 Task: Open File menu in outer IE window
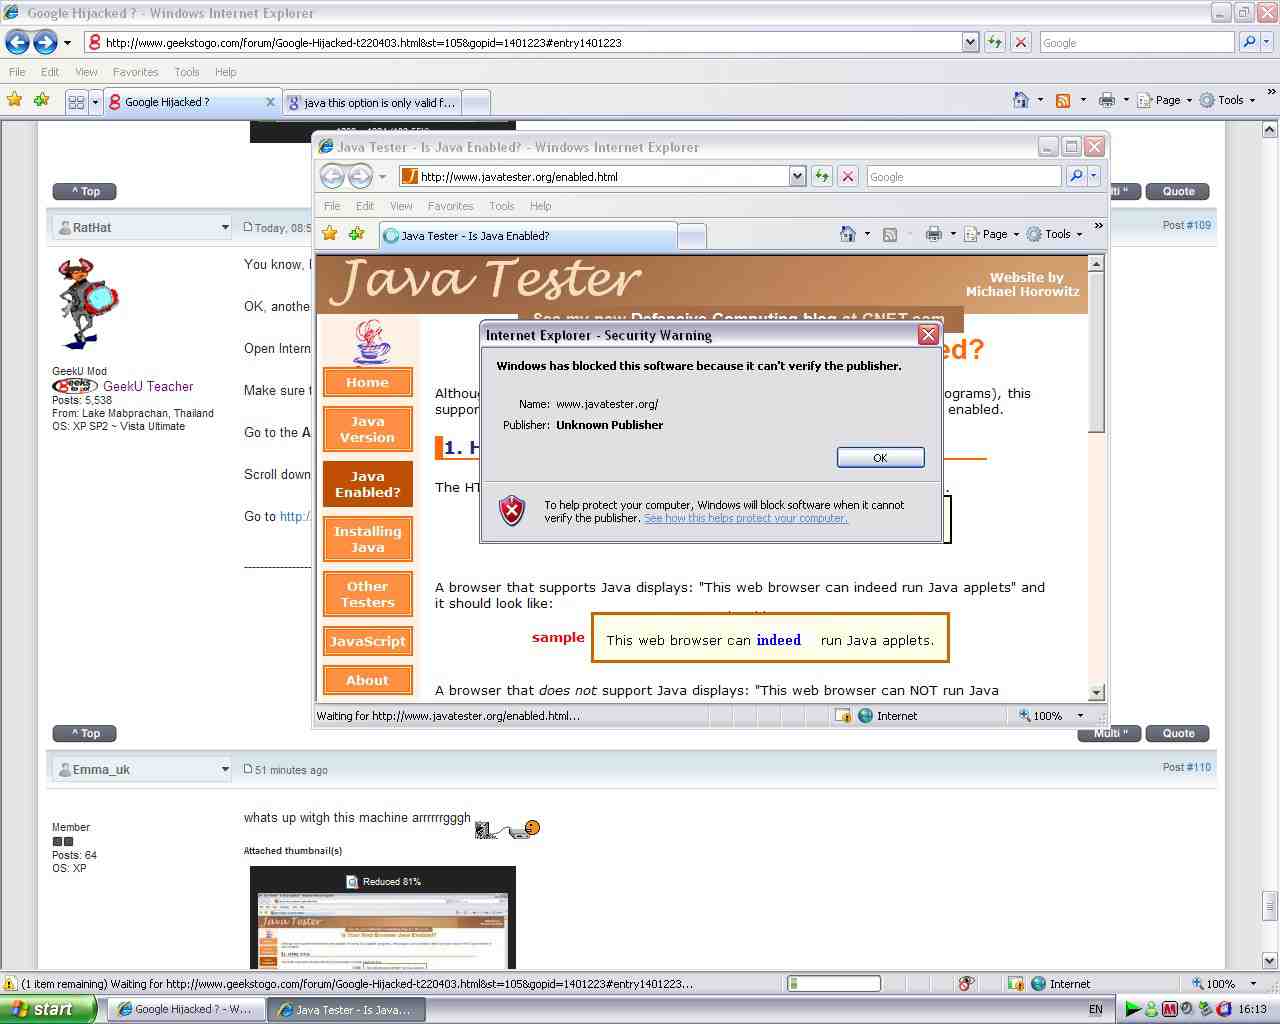17,72
